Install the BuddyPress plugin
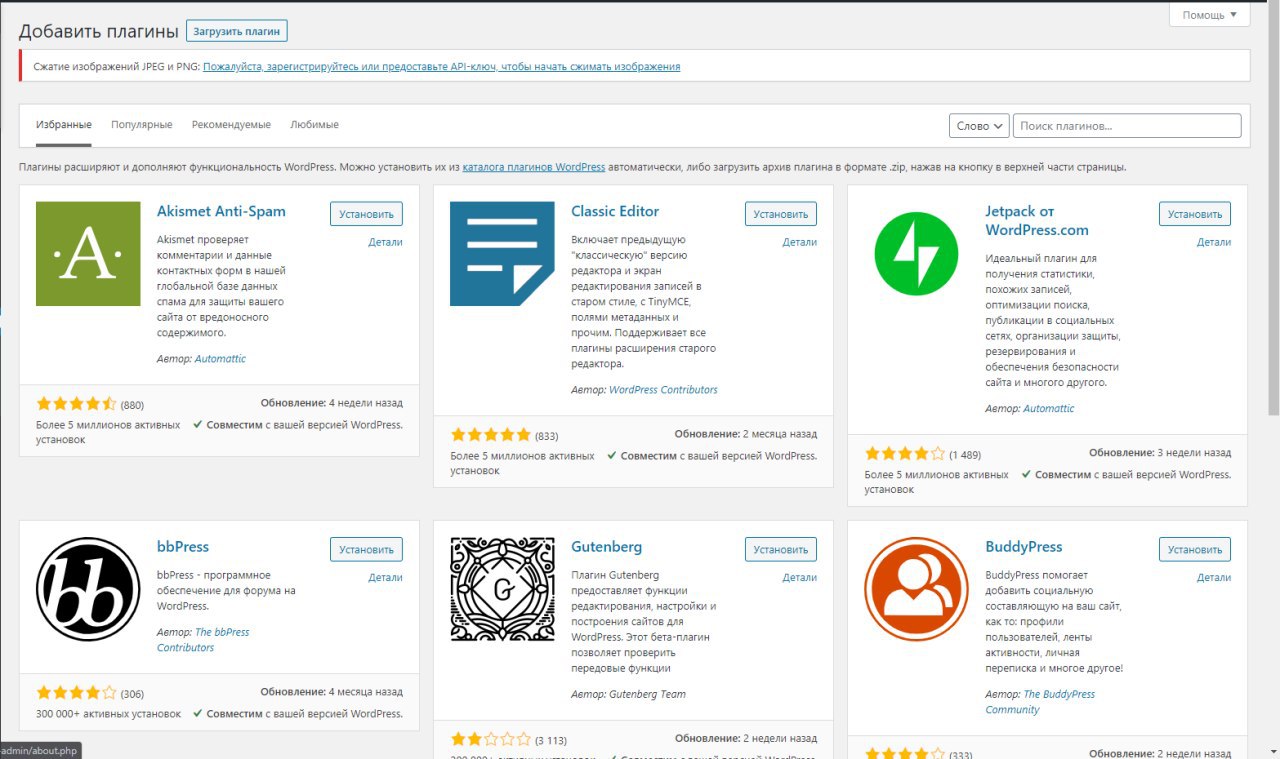The image size is (1280, 759). point(1195,549)
